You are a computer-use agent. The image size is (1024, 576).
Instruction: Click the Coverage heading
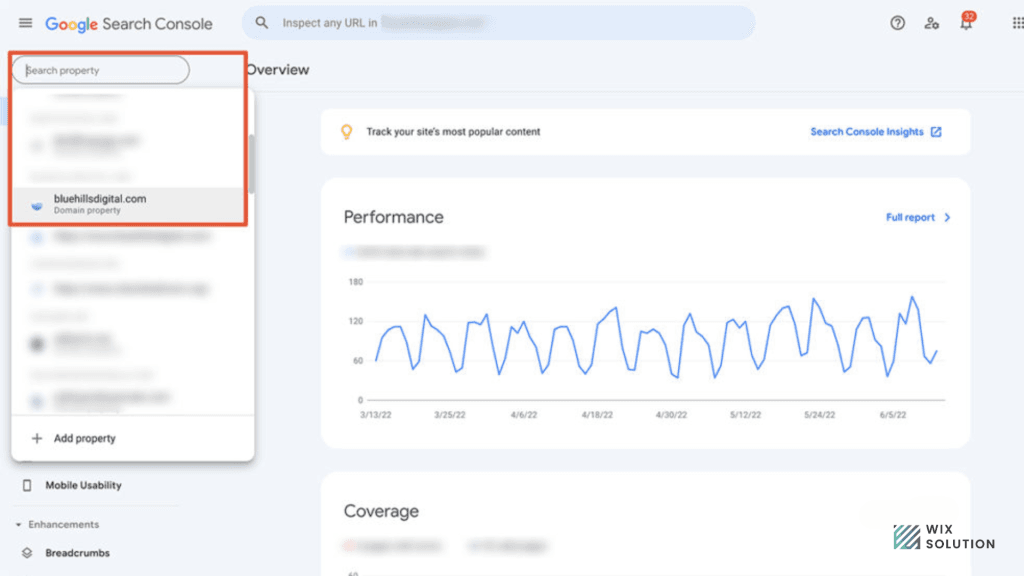(x=381, y=511)
